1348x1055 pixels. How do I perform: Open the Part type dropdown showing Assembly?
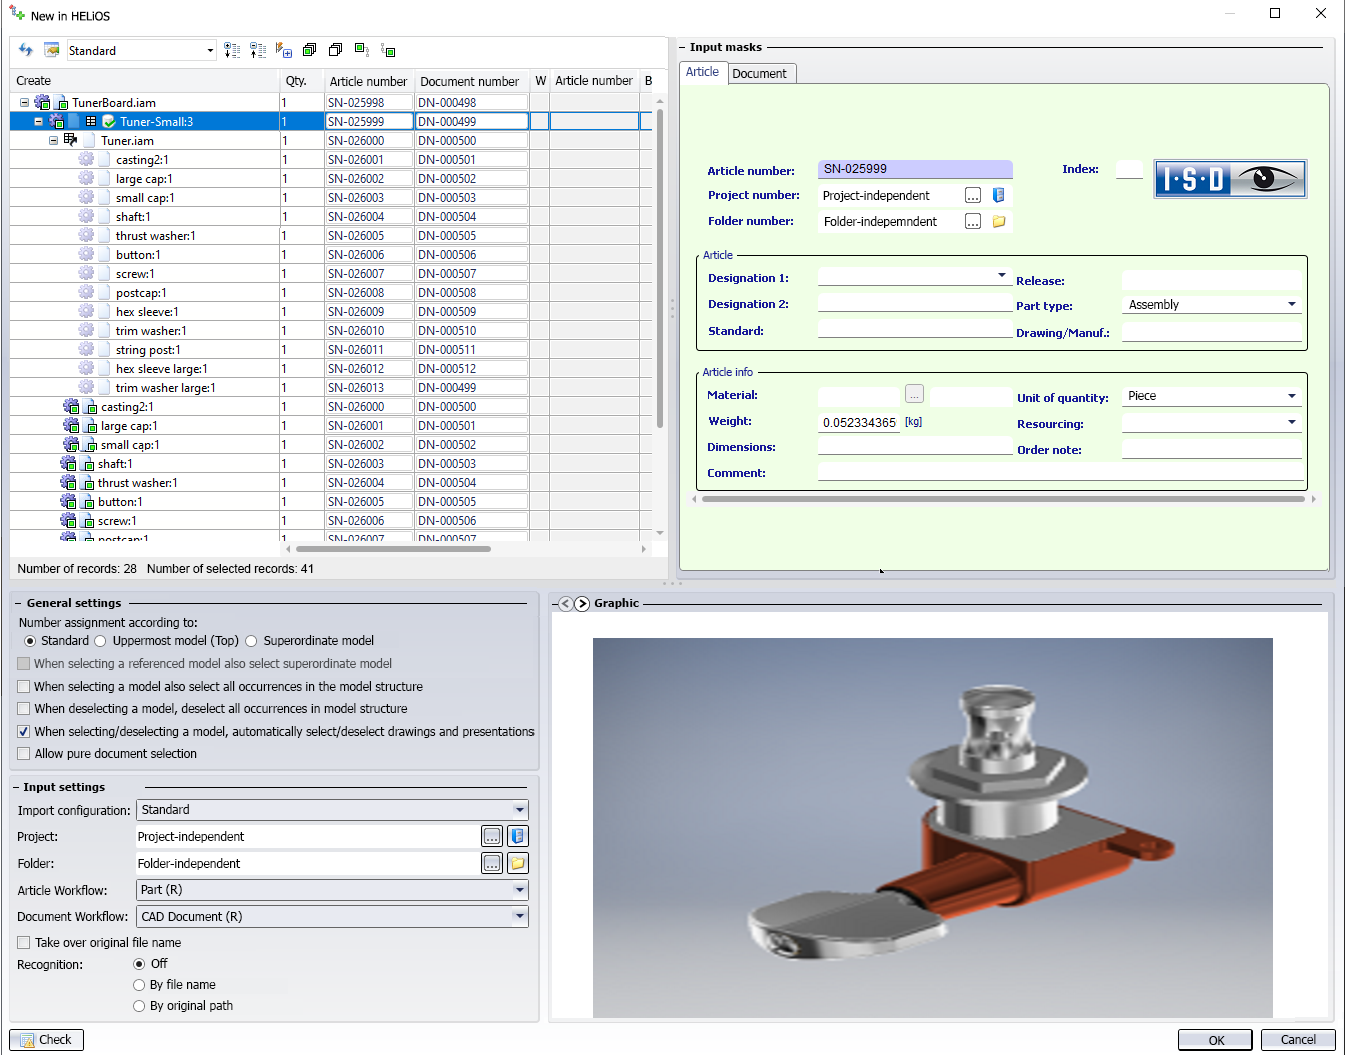[x=1291, y=305]
